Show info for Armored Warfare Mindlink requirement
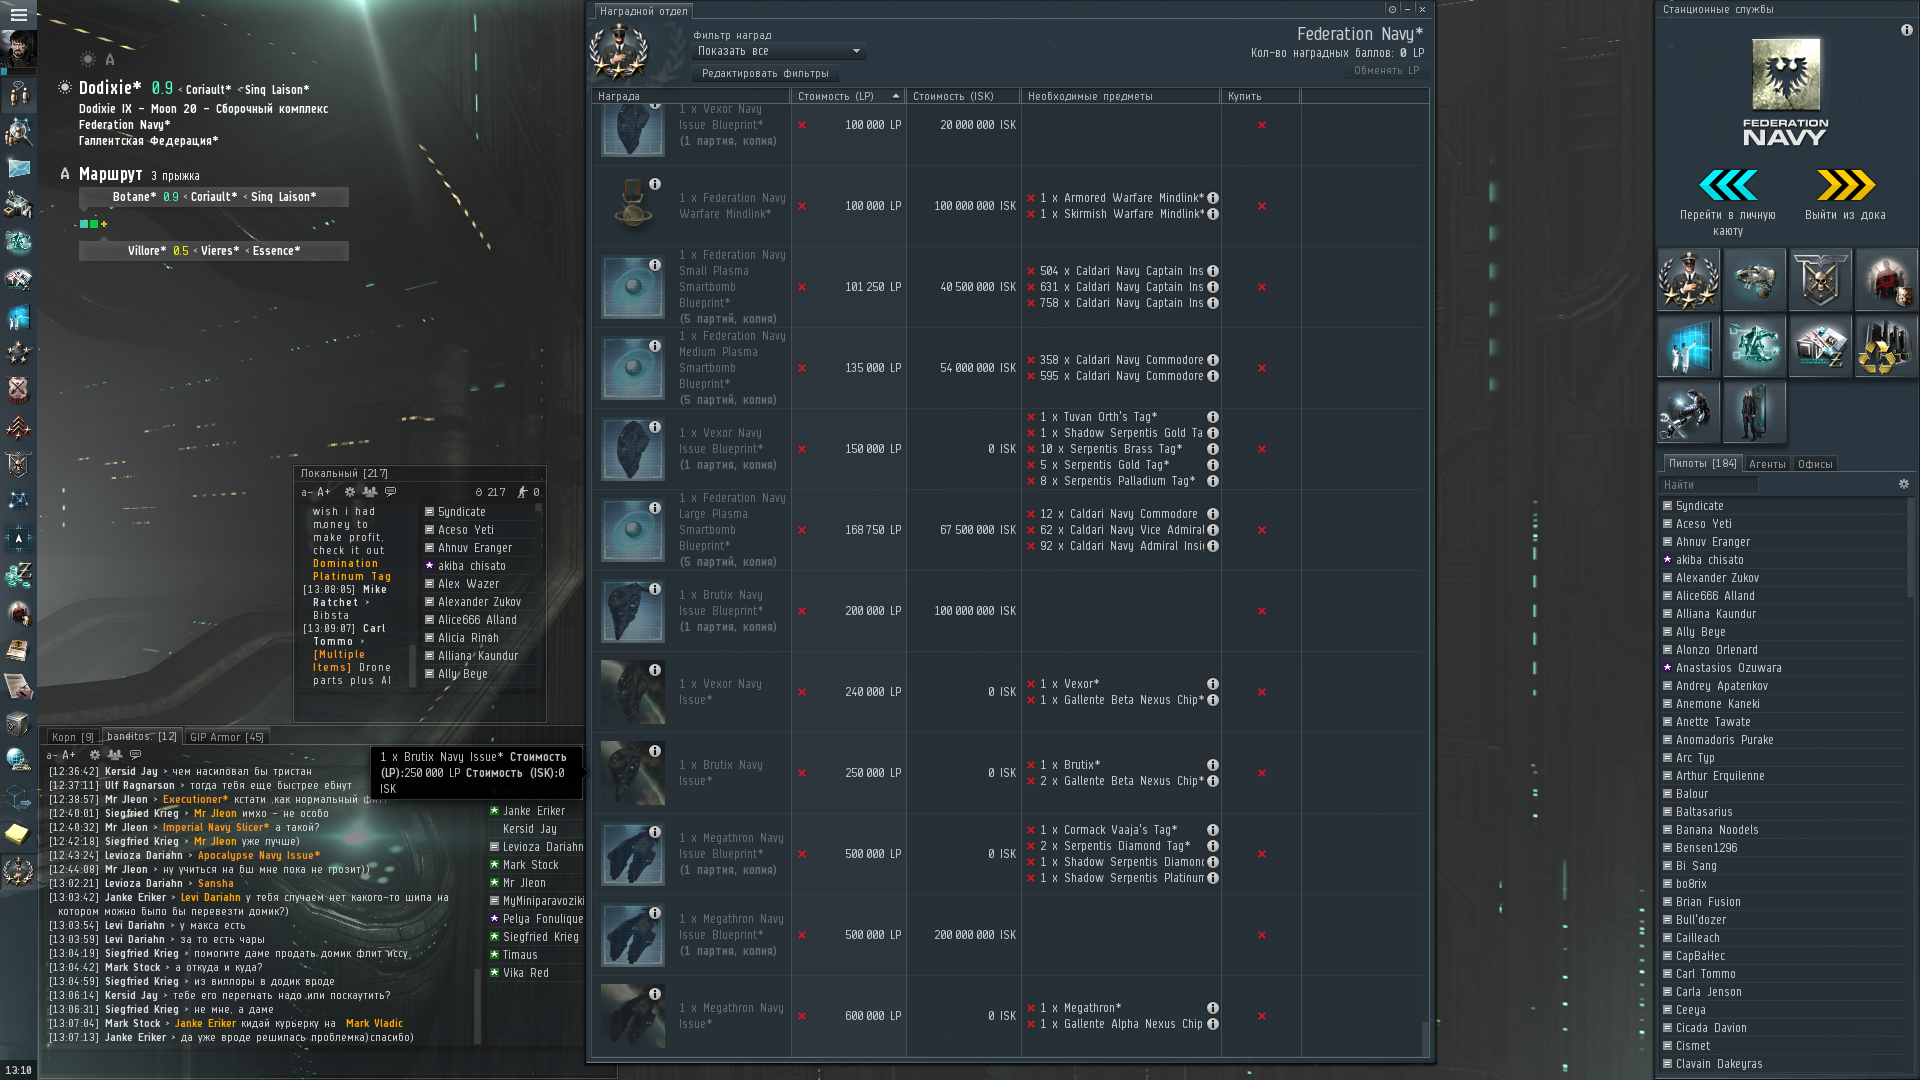1920x1080 pixels. pos(1213,198)
